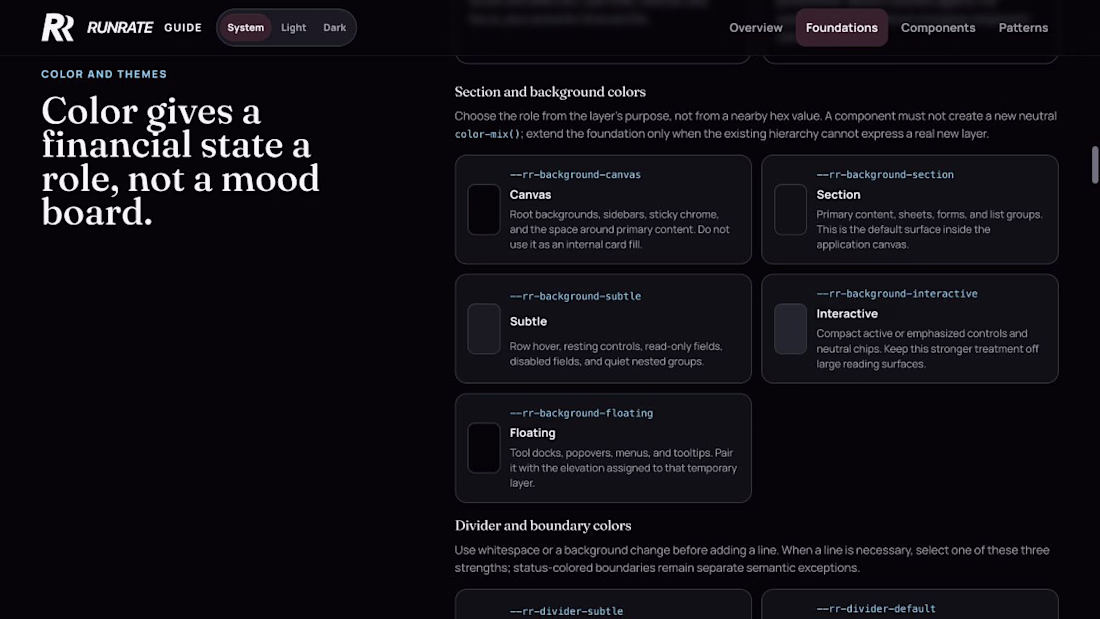The image size is (1100, 619).
Task: Click the --rr-background-canvas token name
Action: (575, 175)
